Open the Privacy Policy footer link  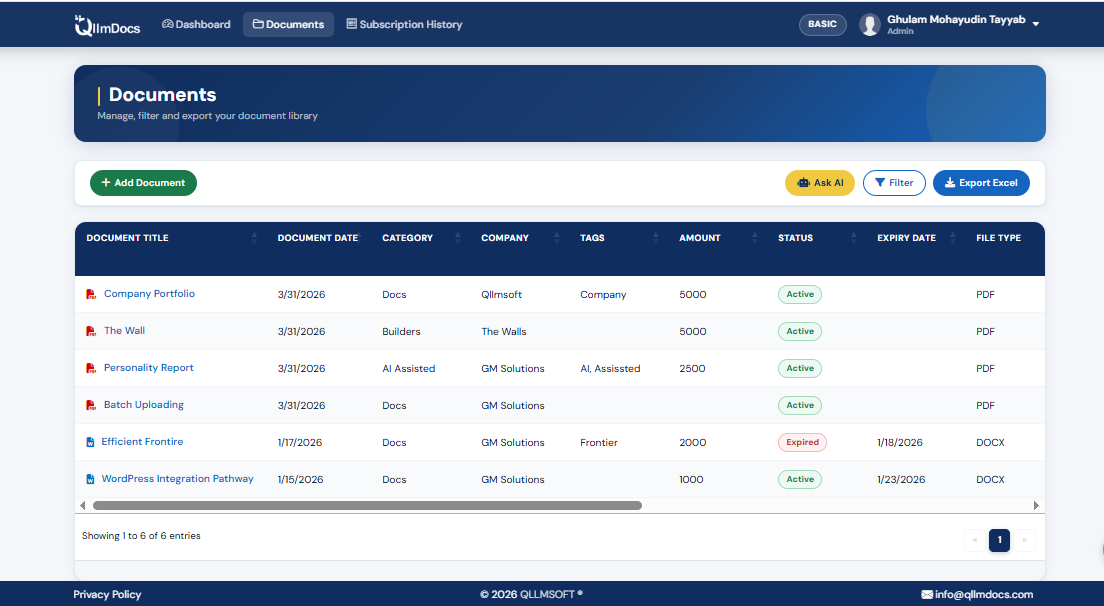(x=107, y=594)
